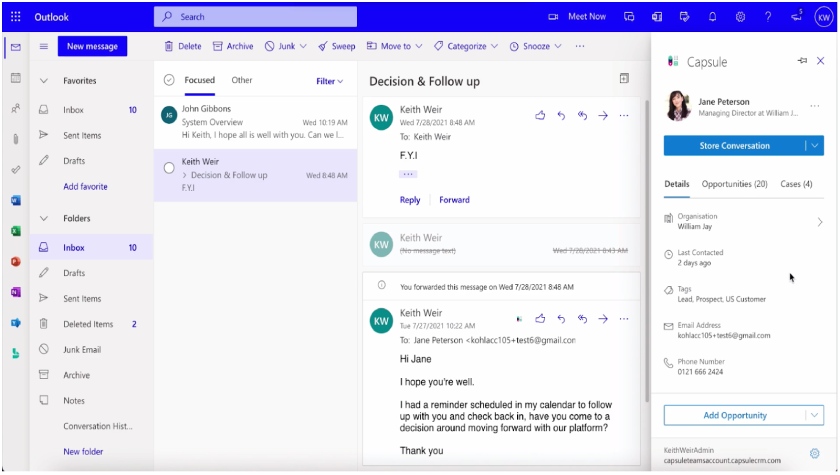840x475 pixels.
Task: Open more actions on F.Y.I message
Action: click(624, 115)
